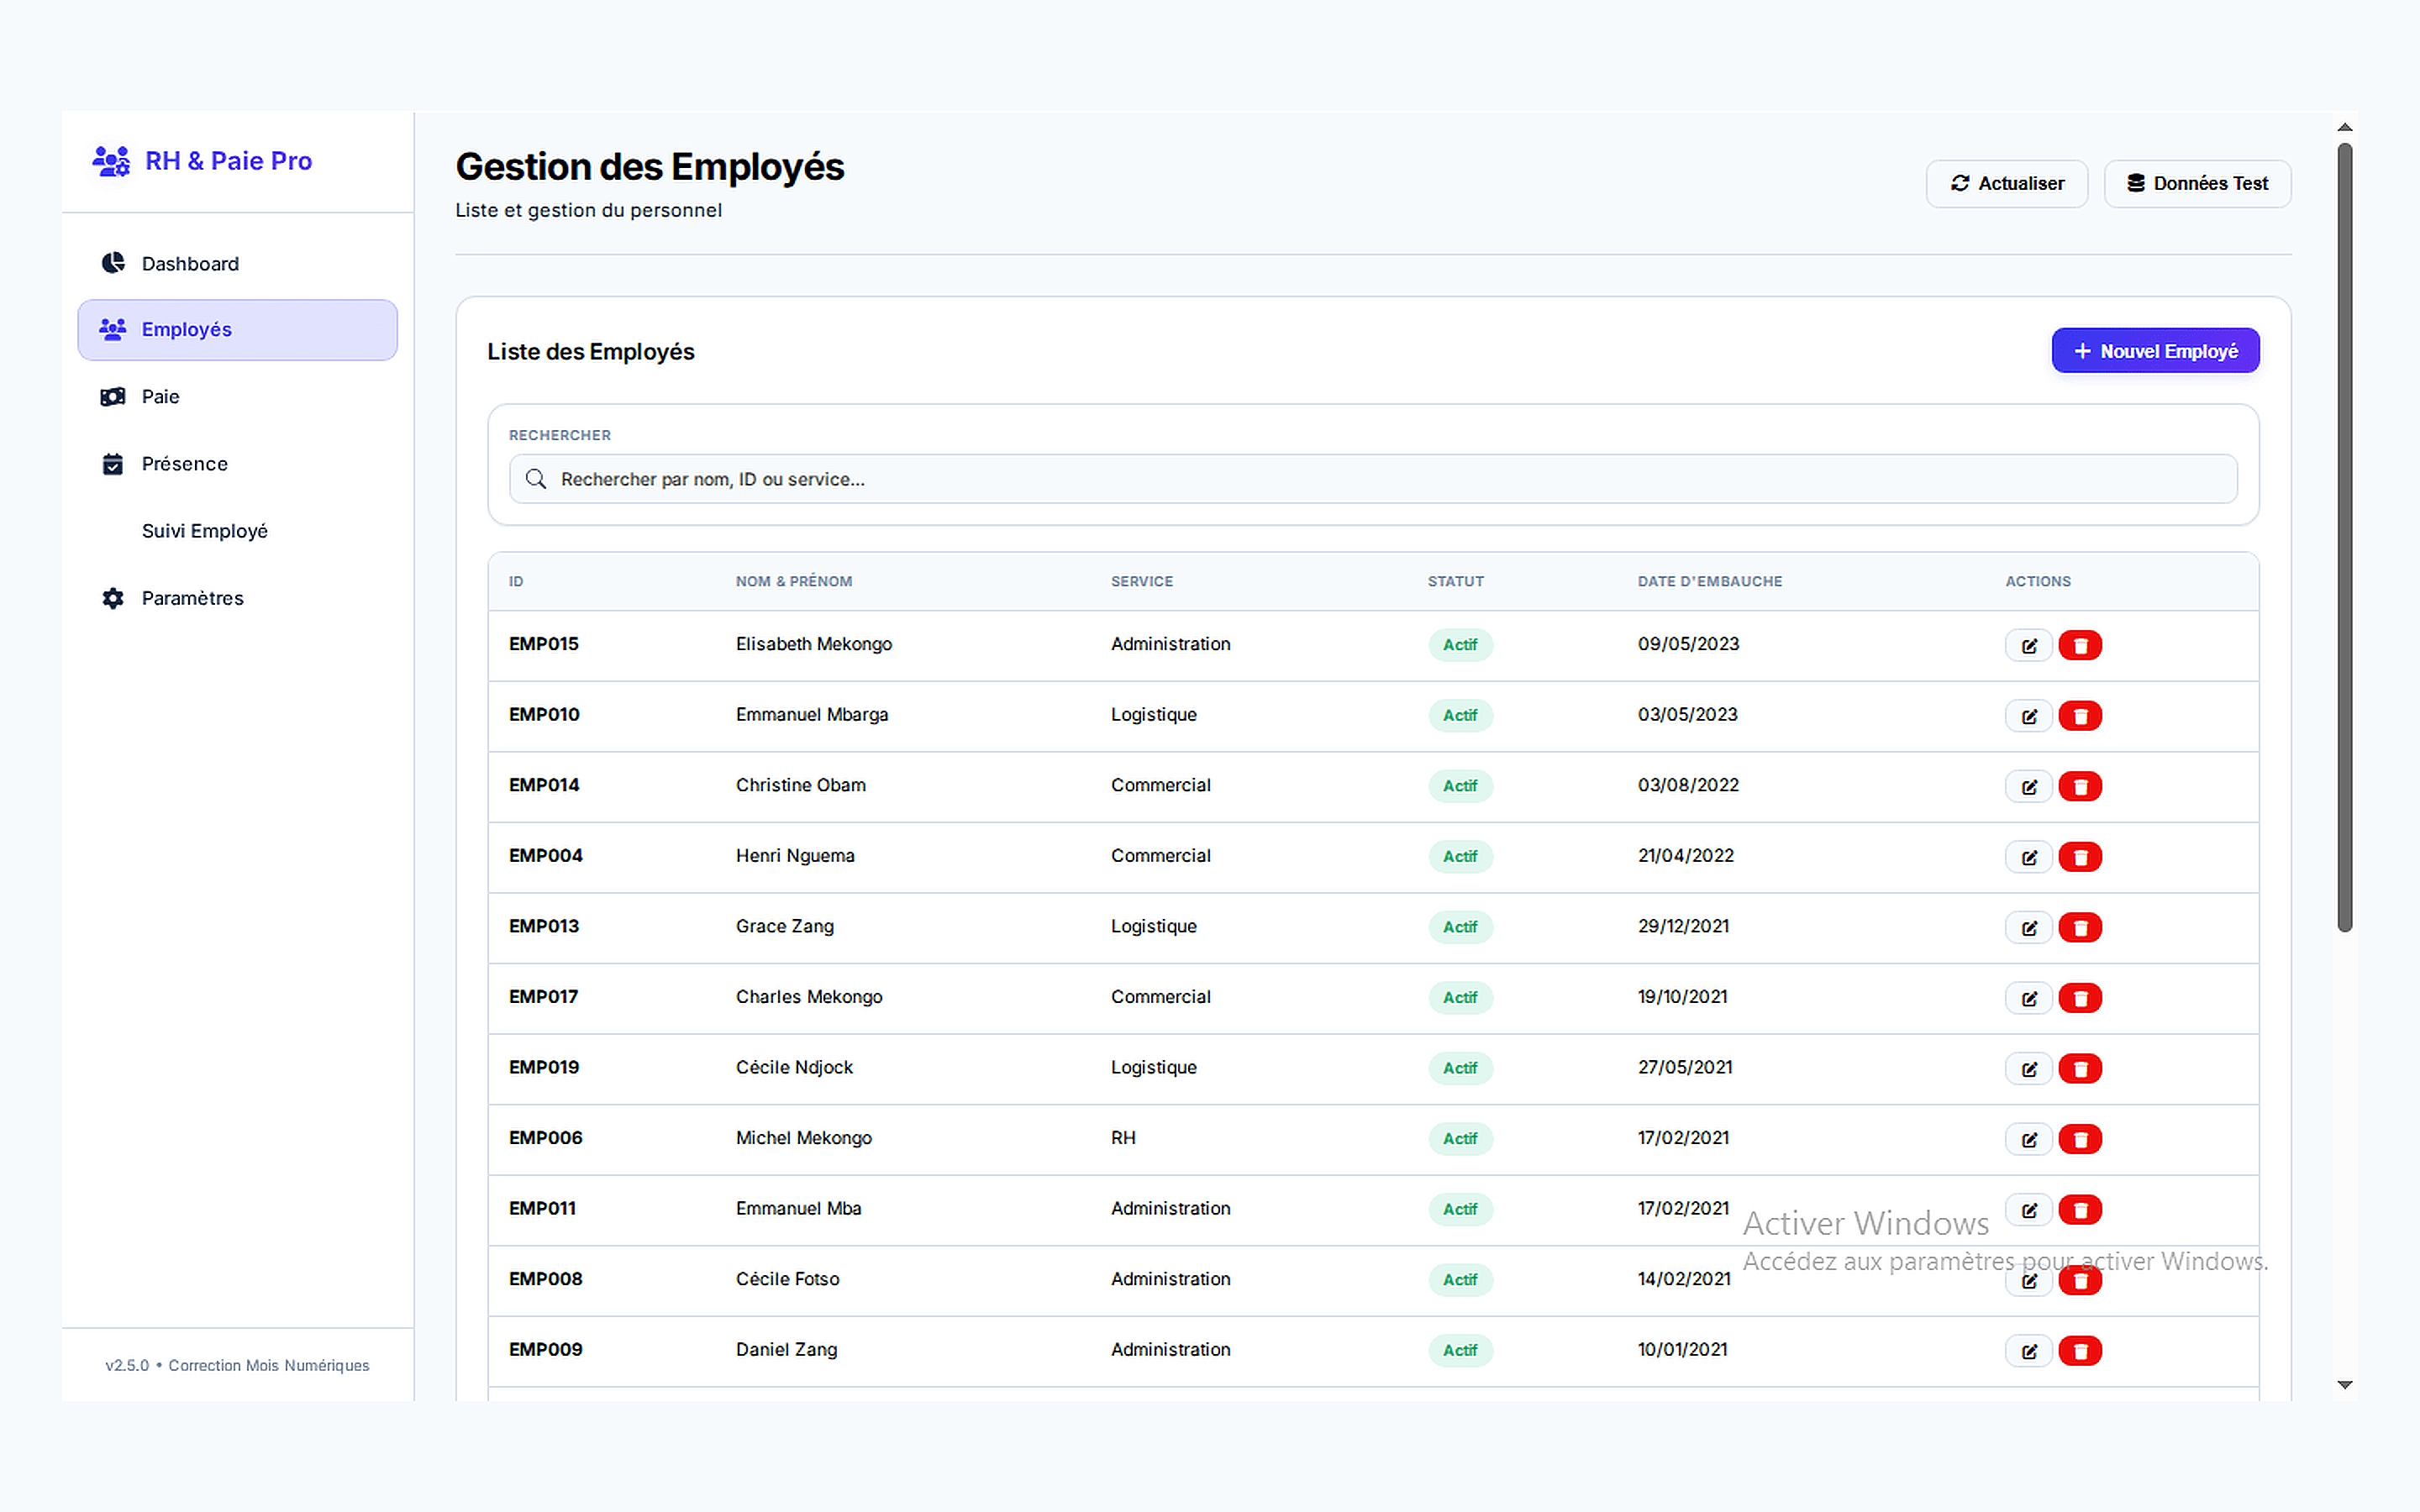The width and height of the screenshot is (2420, 1512).
Task: Click the Date d'Embauche column header
Action: 1709,581
